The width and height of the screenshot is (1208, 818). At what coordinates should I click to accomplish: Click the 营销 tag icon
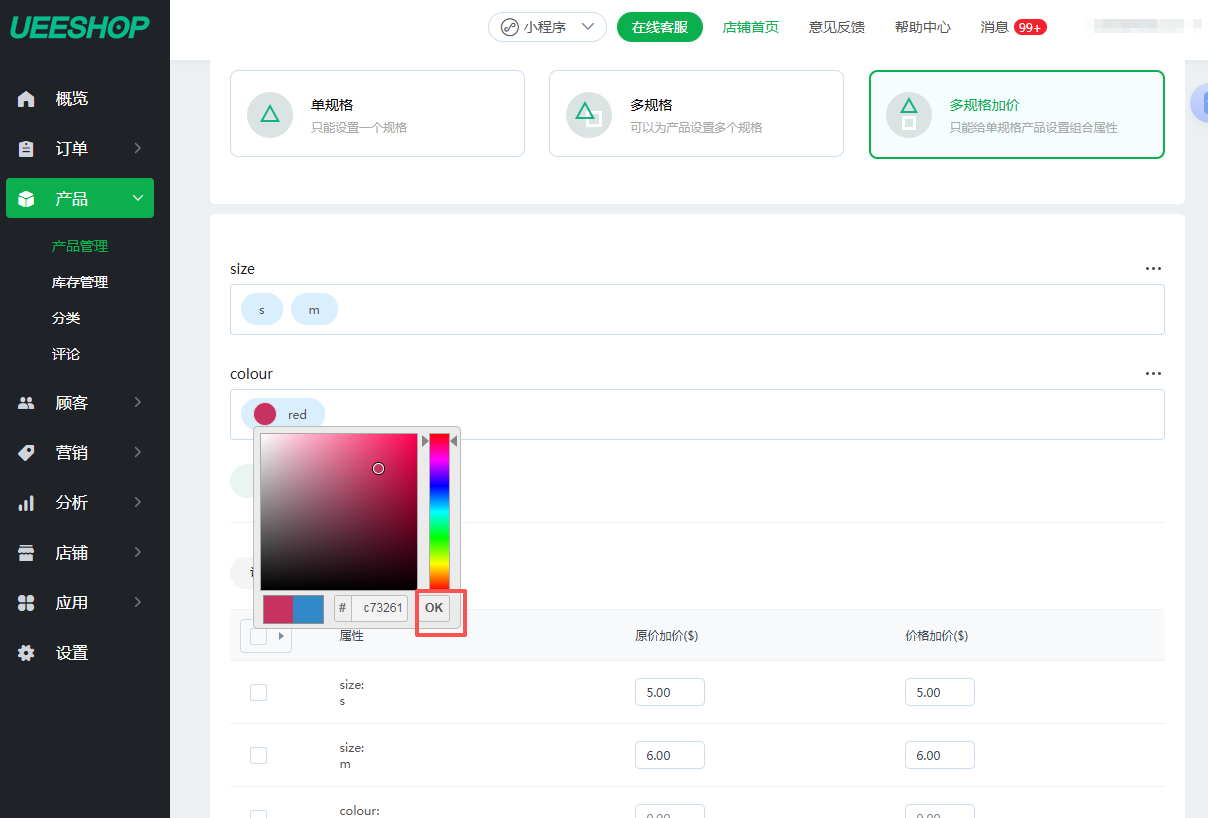pos(27,453)
